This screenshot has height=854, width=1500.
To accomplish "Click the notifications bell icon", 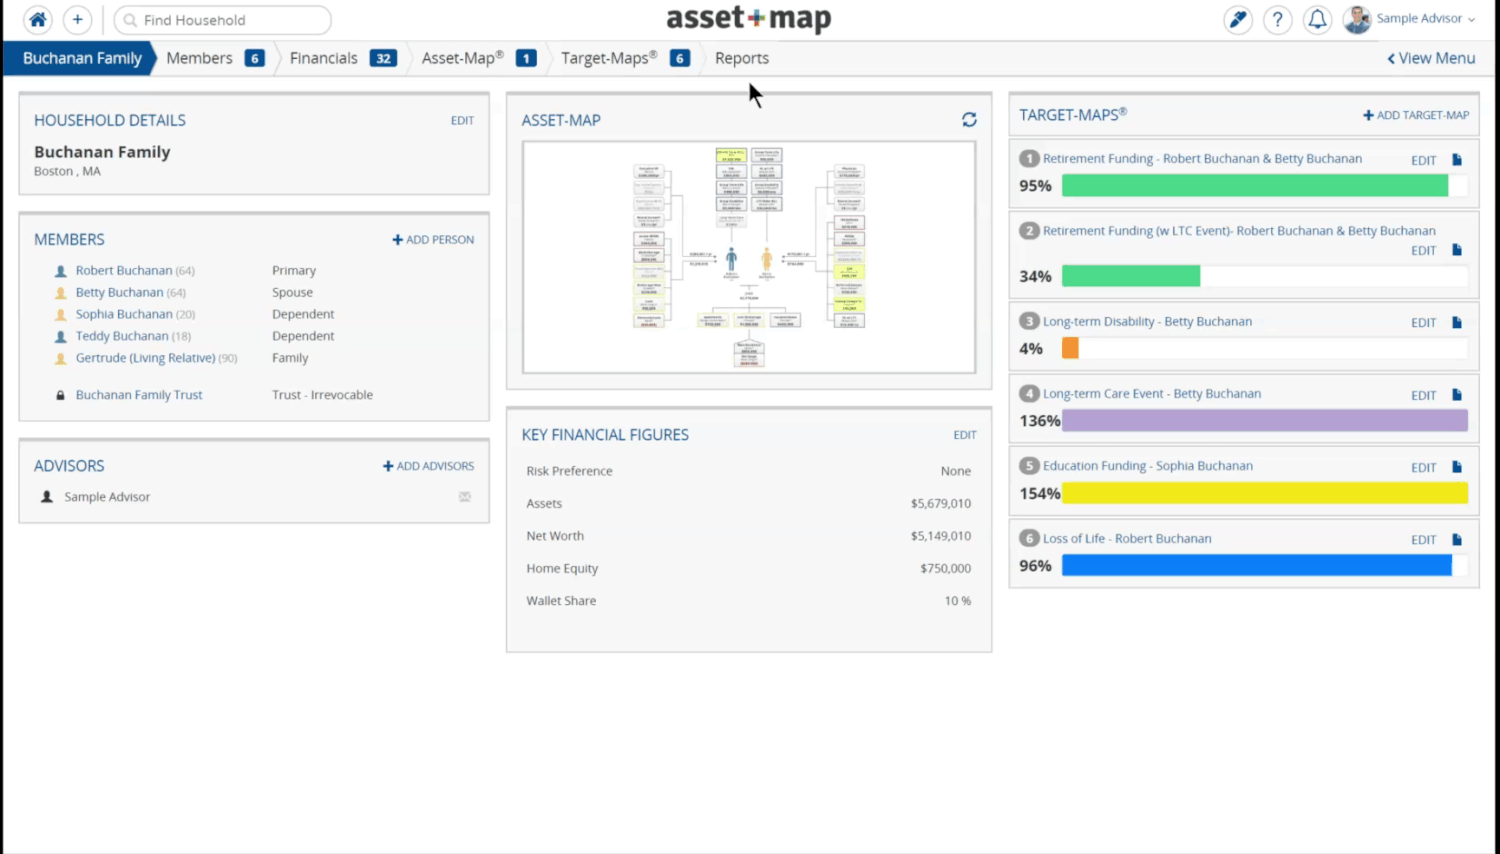I will tap(1317, 19).
